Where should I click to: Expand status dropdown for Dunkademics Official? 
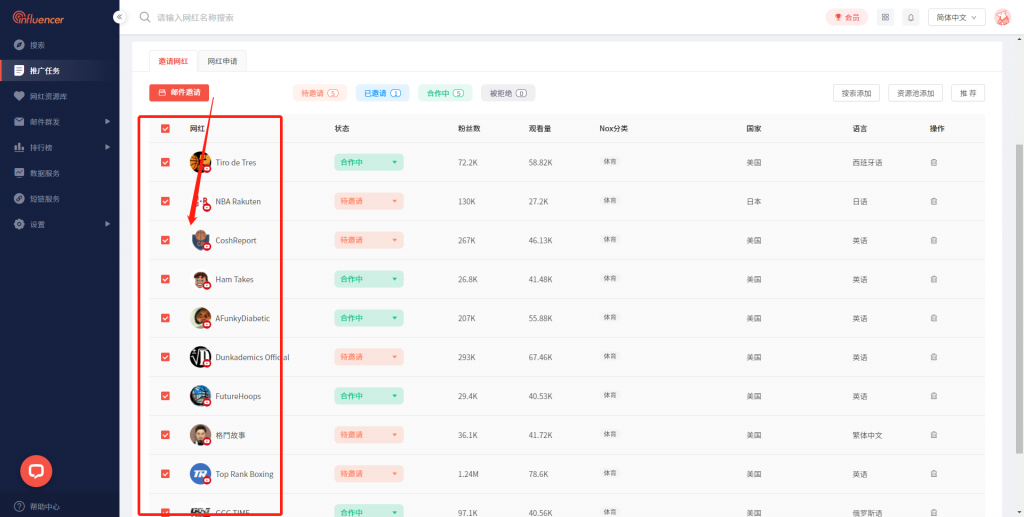tap(368, 357)
